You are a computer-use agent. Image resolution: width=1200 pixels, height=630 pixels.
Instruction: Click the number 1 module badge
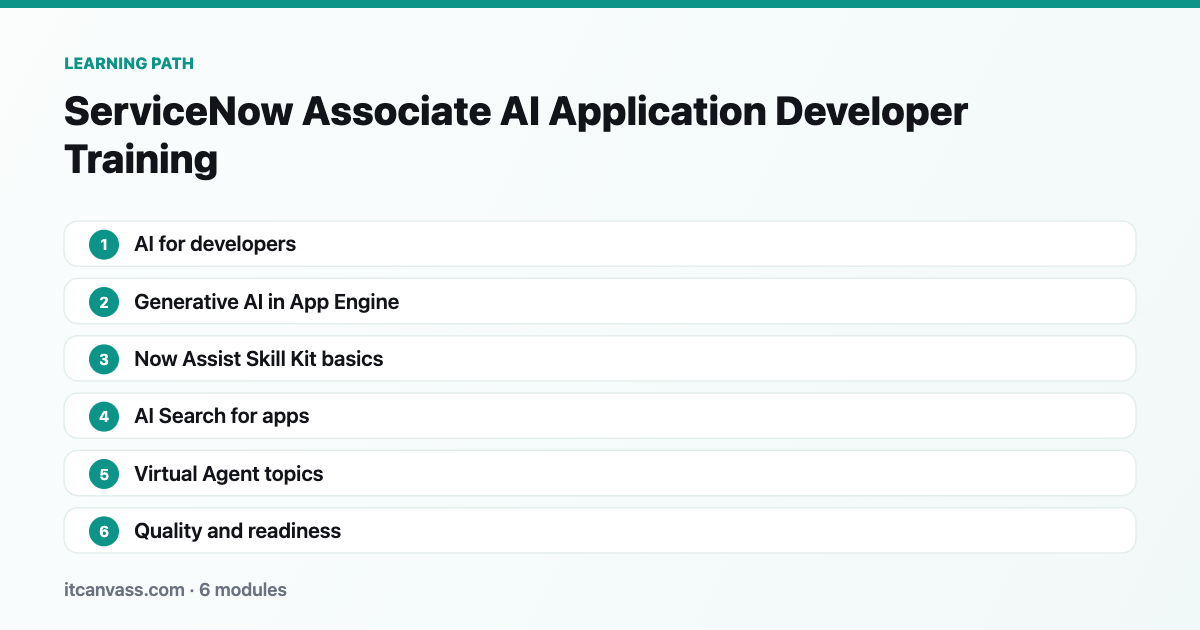point(104,244)
